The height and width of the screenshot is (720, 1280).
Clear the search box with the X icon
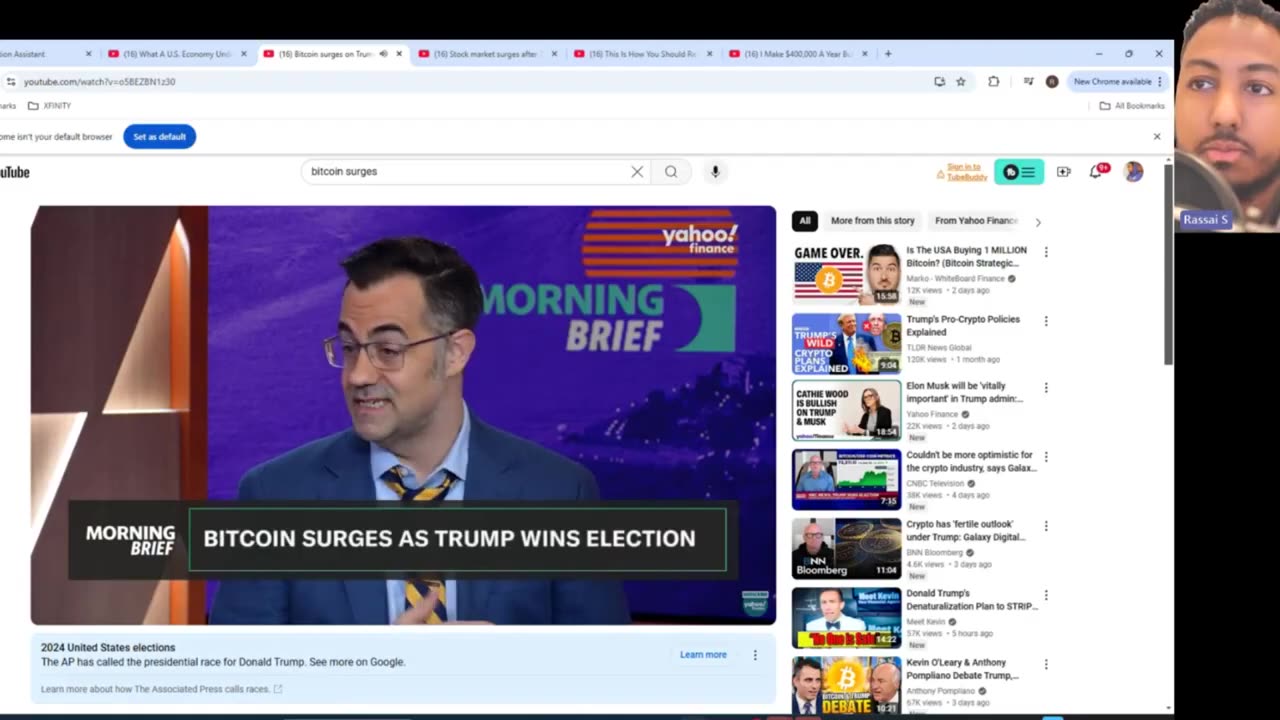[x=637, y=172]
